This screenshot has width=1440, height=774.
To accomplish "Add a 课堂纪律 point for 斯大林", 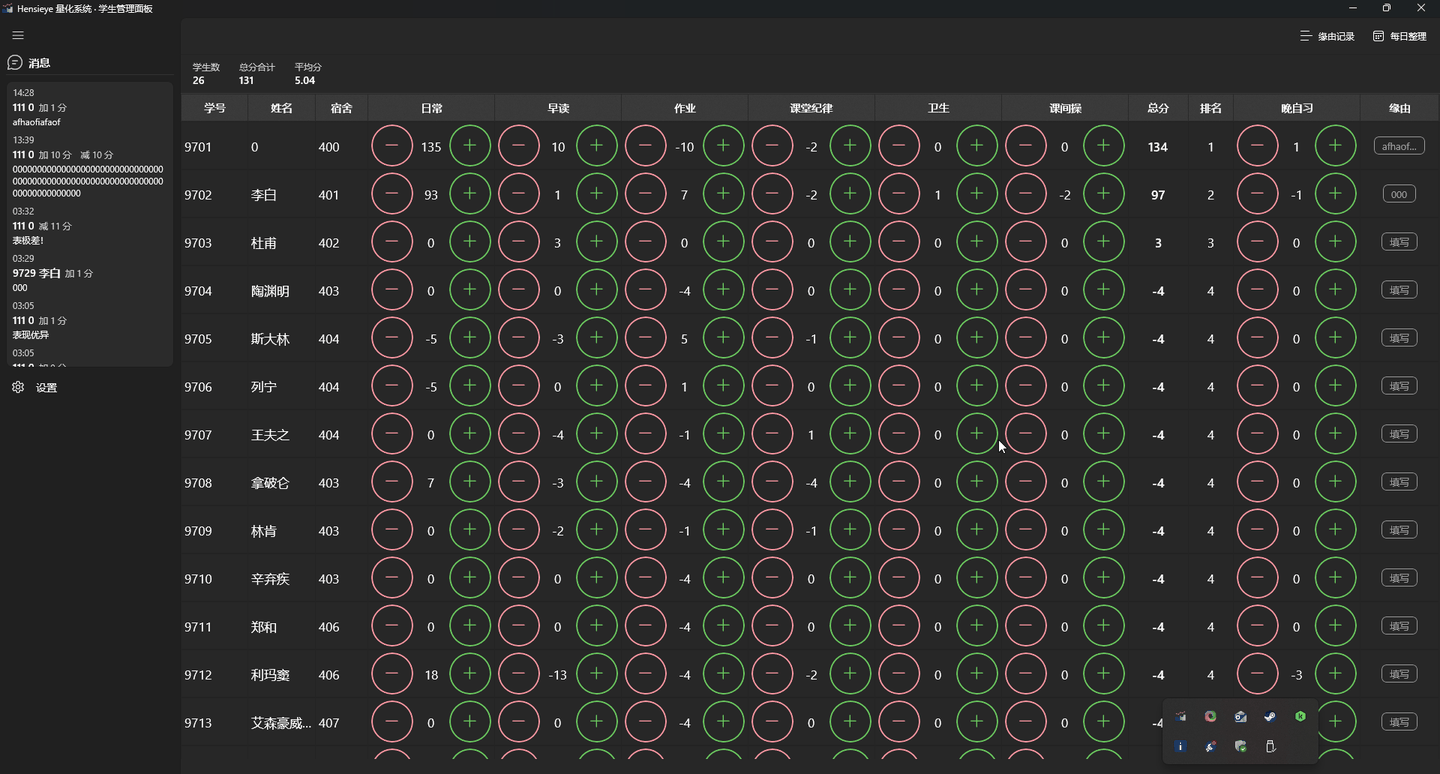I will (850, 339).
